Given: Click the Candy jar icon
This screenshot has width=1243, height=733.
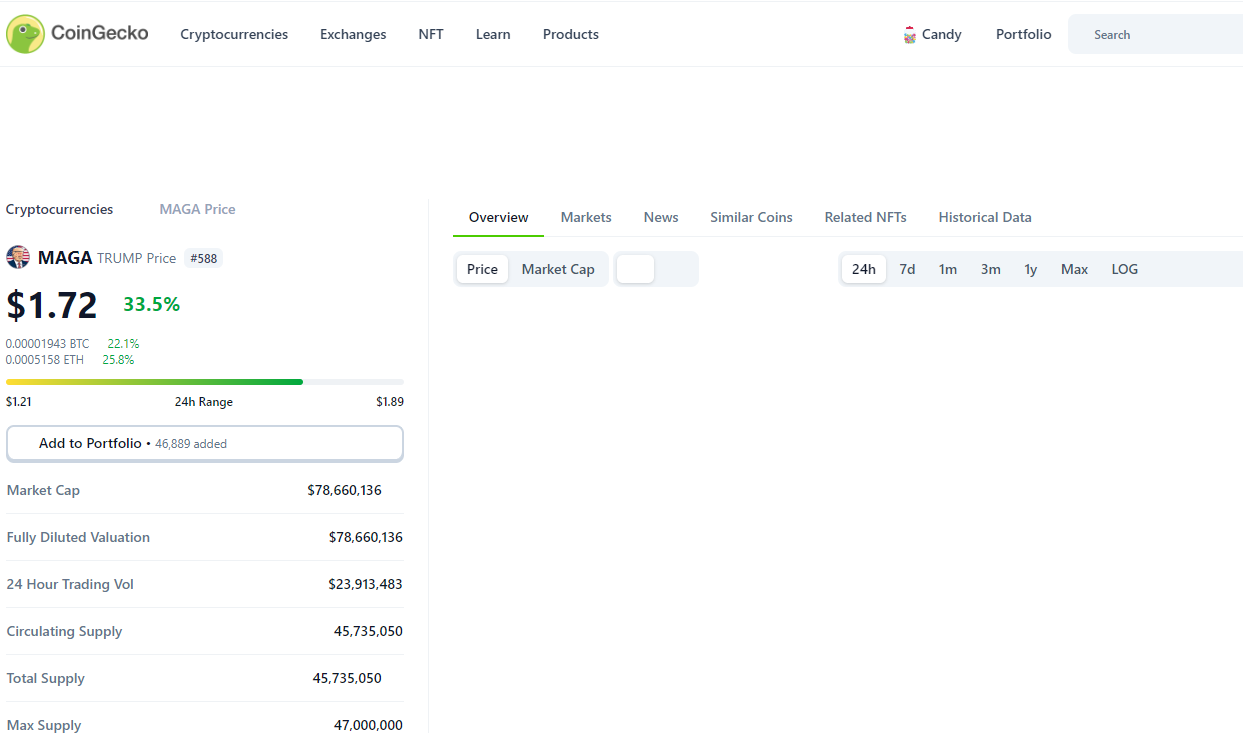Looking at the screenshot, I should (x=909, y=35).
